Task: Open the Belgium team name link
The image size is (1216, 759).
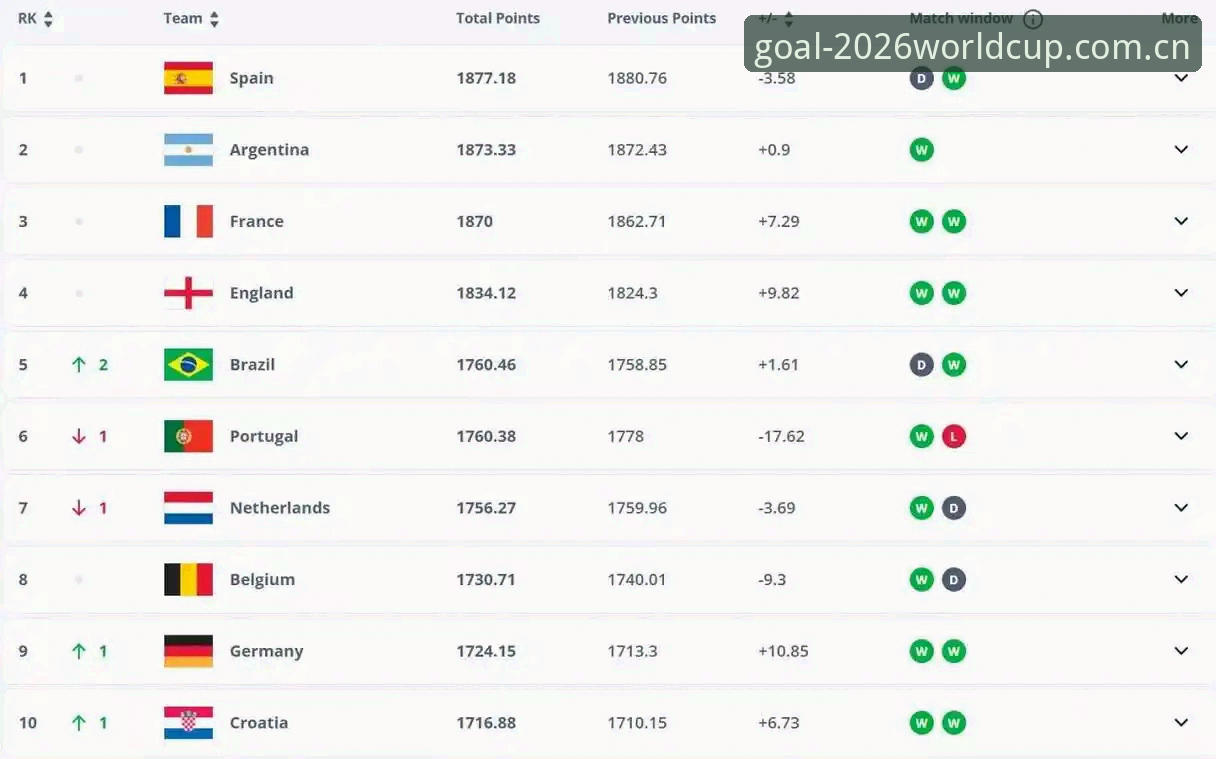Action: [262, 580]
